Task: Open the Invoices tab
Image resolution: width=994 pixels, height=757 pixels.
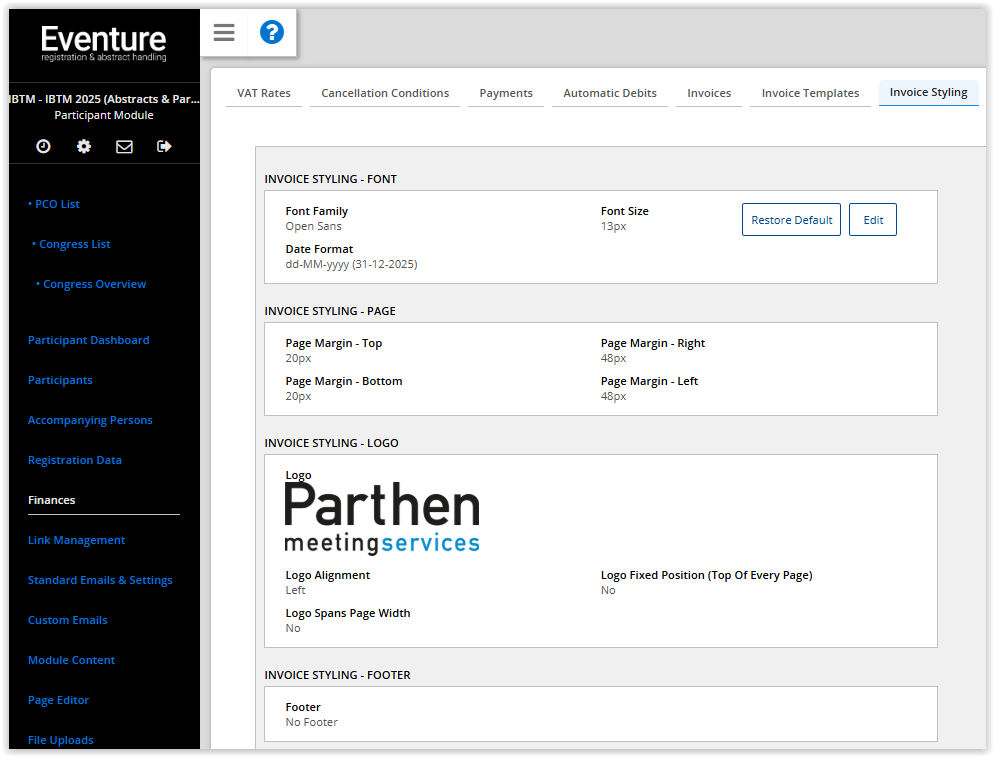Action: coord(709,93)
